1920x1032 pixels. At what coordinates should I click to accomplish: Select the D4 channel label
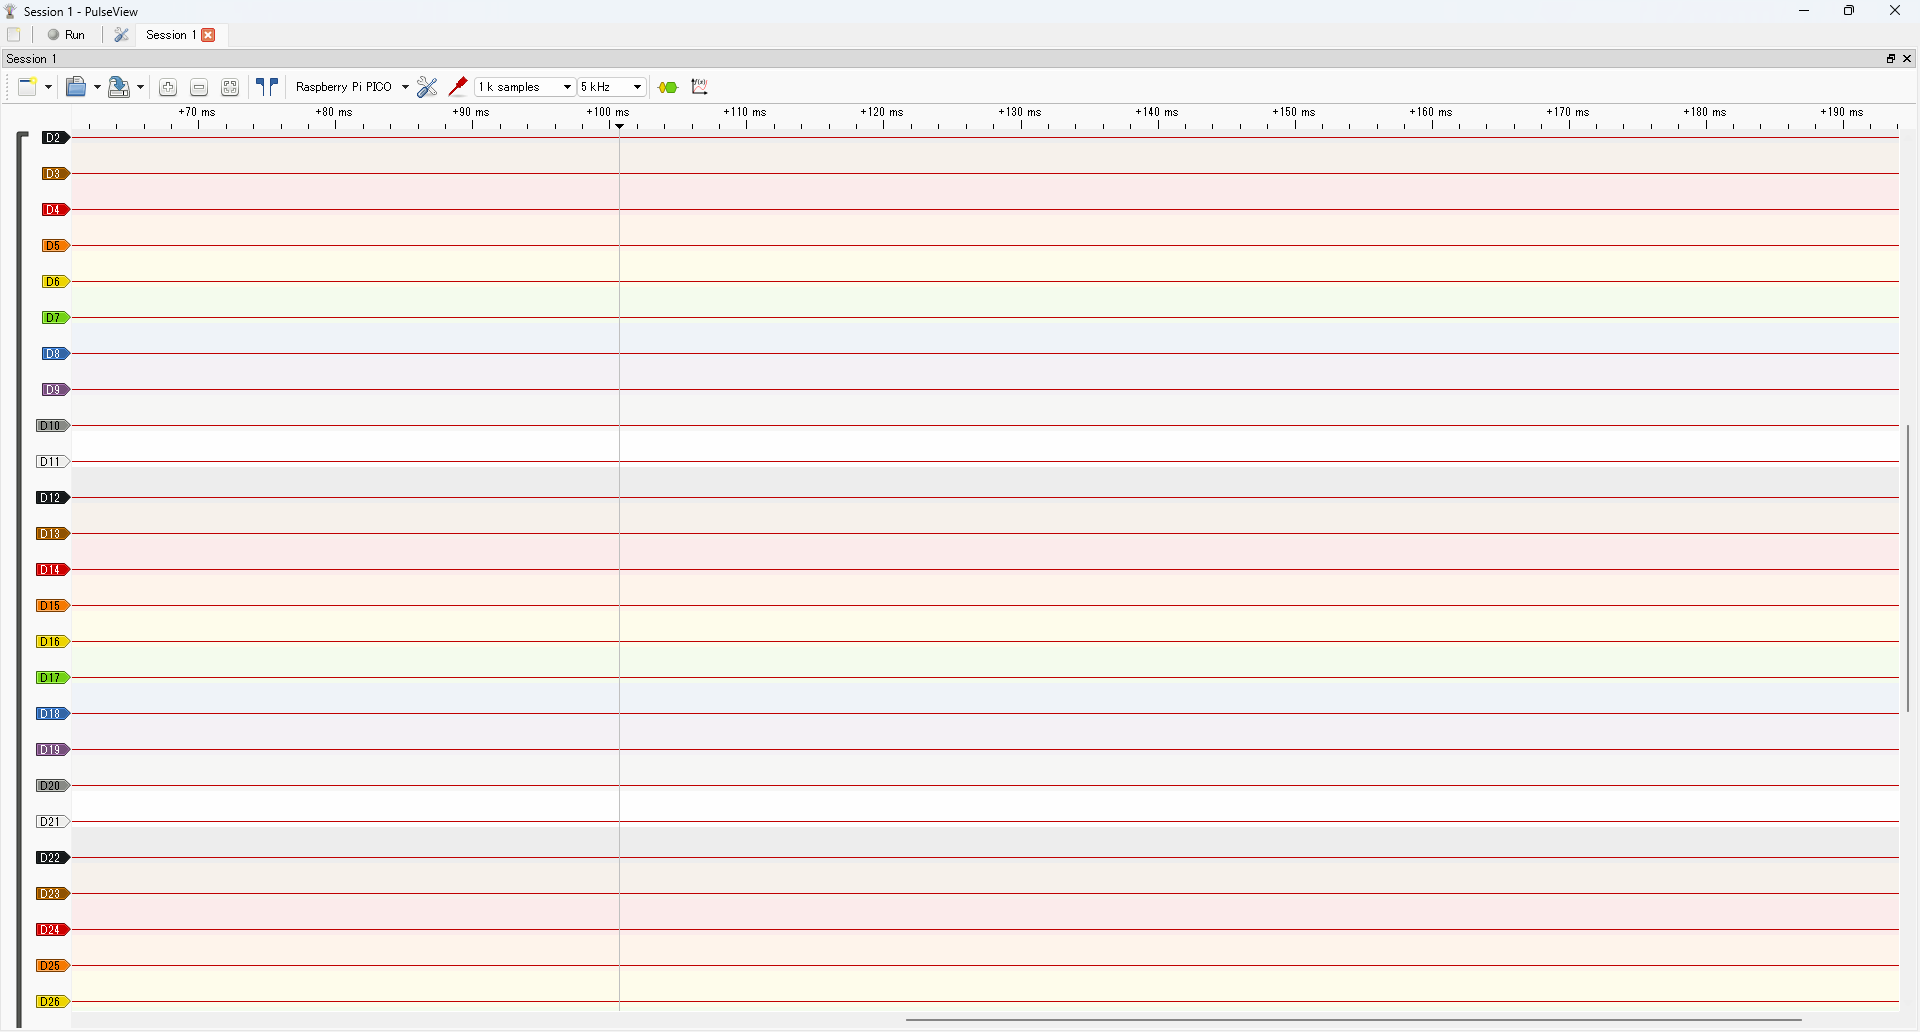point(55,210)
